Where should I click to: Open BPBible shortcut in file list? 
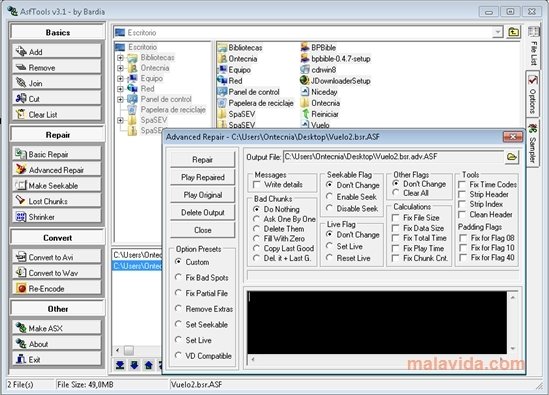318,47
